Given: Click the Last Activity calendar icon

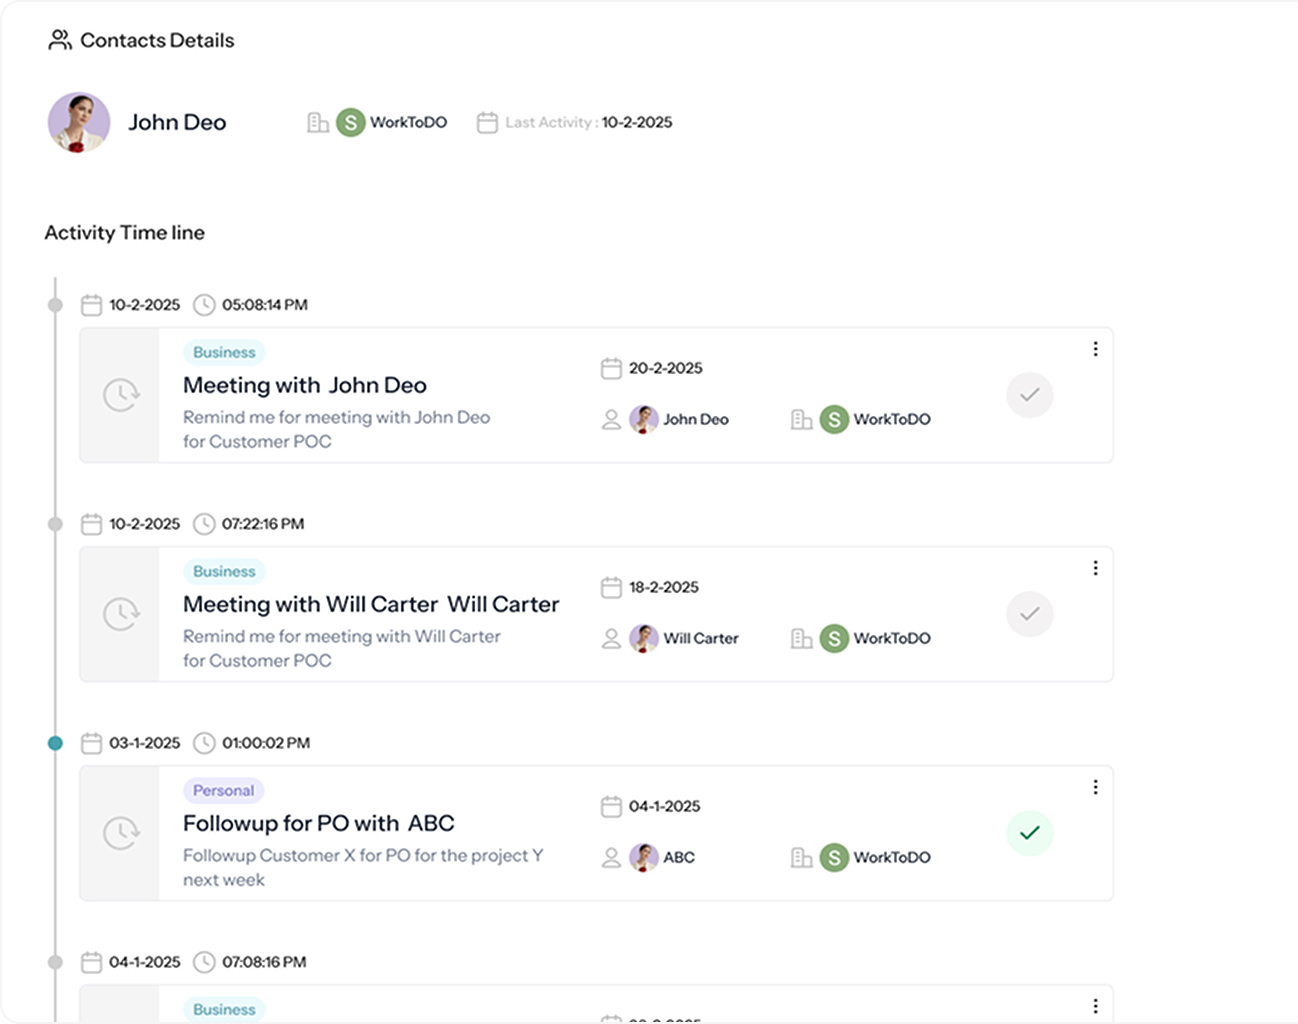Looking at the screenshot, I should point(487,122).
